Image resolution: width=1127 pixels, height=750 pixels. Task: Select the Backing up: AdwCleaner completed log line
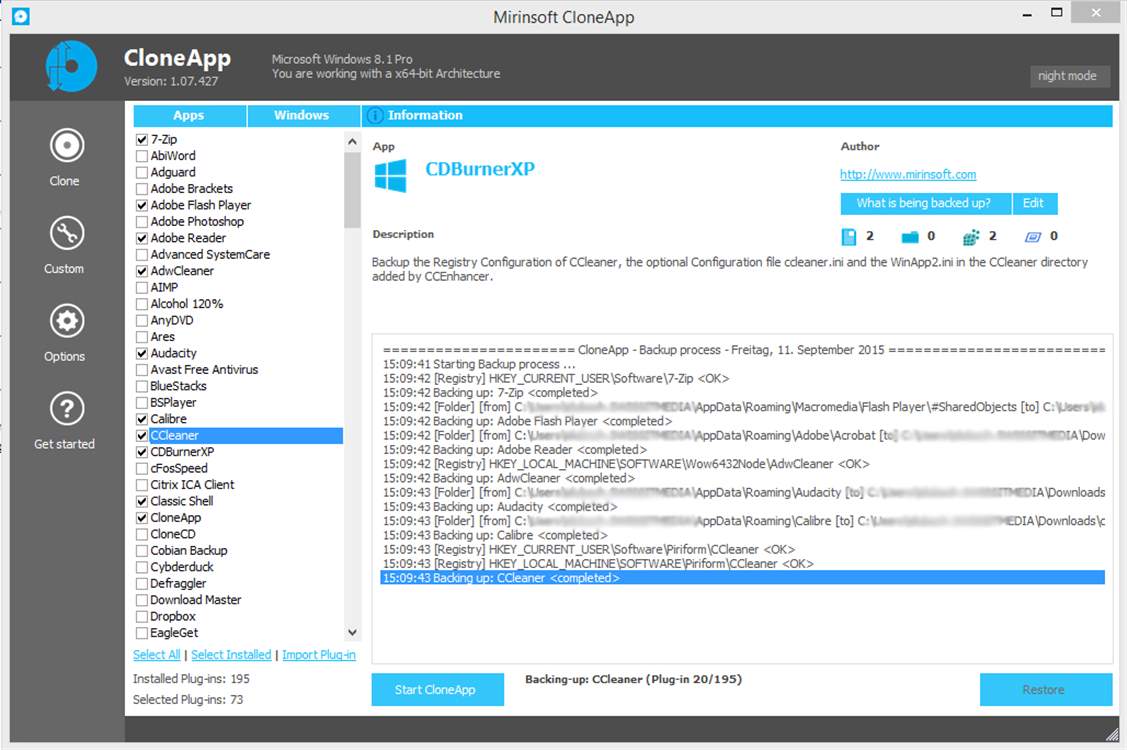click(x=509, y=479)
